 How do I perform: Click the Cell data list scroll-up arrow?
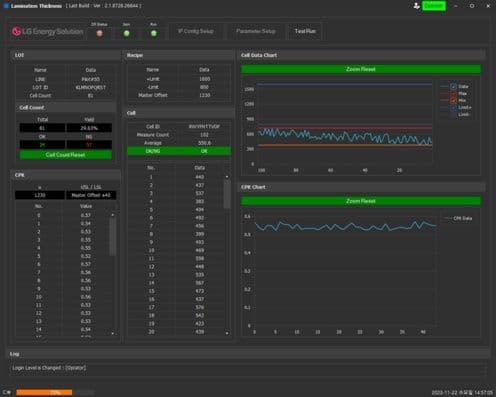227,177
